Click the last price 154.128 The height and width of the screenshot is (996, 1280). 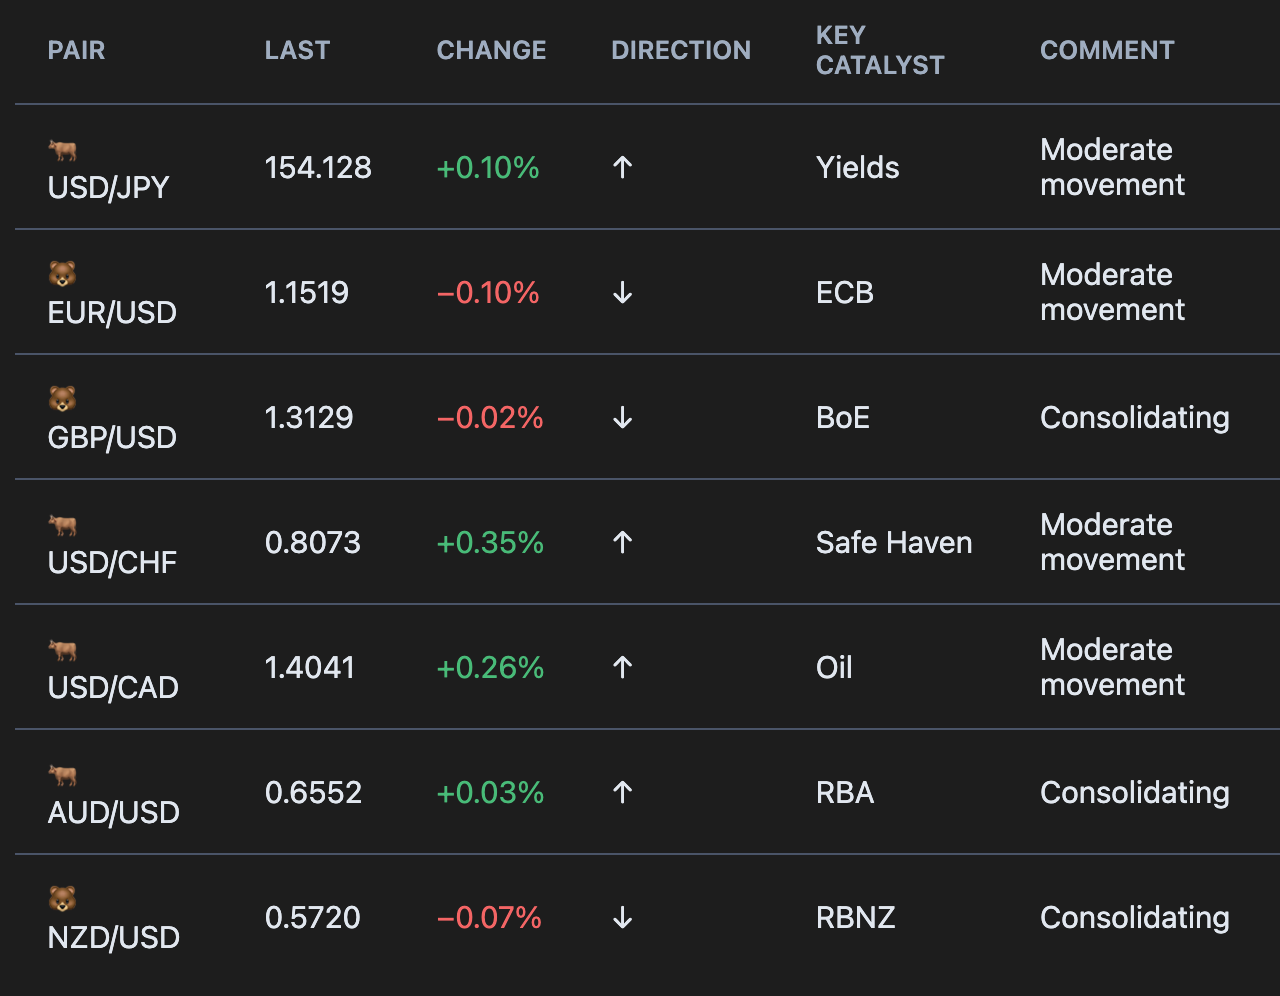[x=318, y=167]
